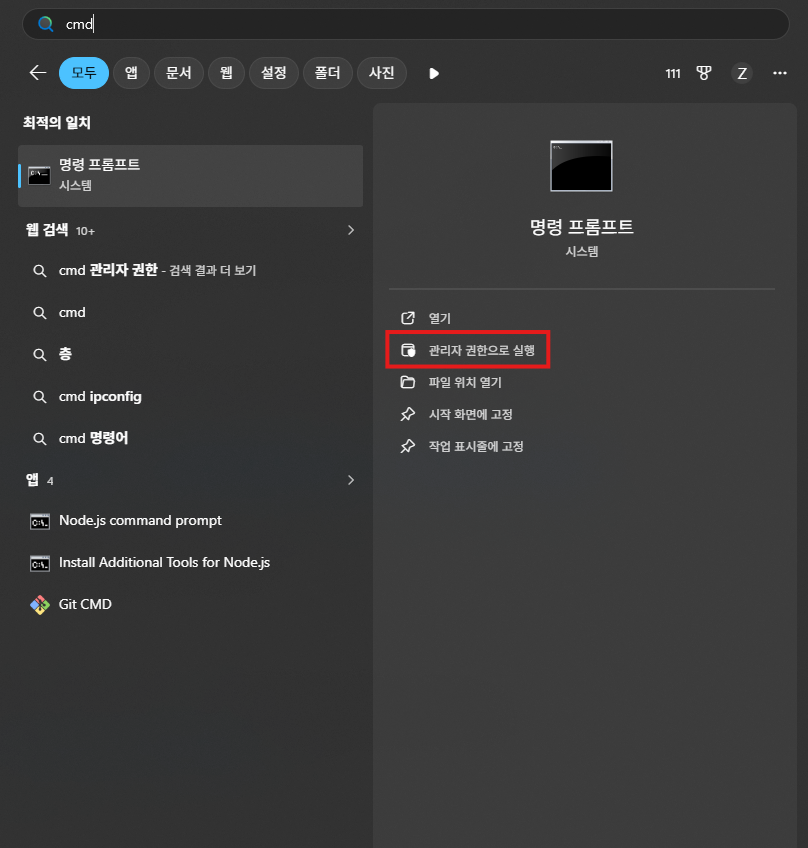Click the back arrow above the filters
808x848 pixels.
tap(37, 73)
